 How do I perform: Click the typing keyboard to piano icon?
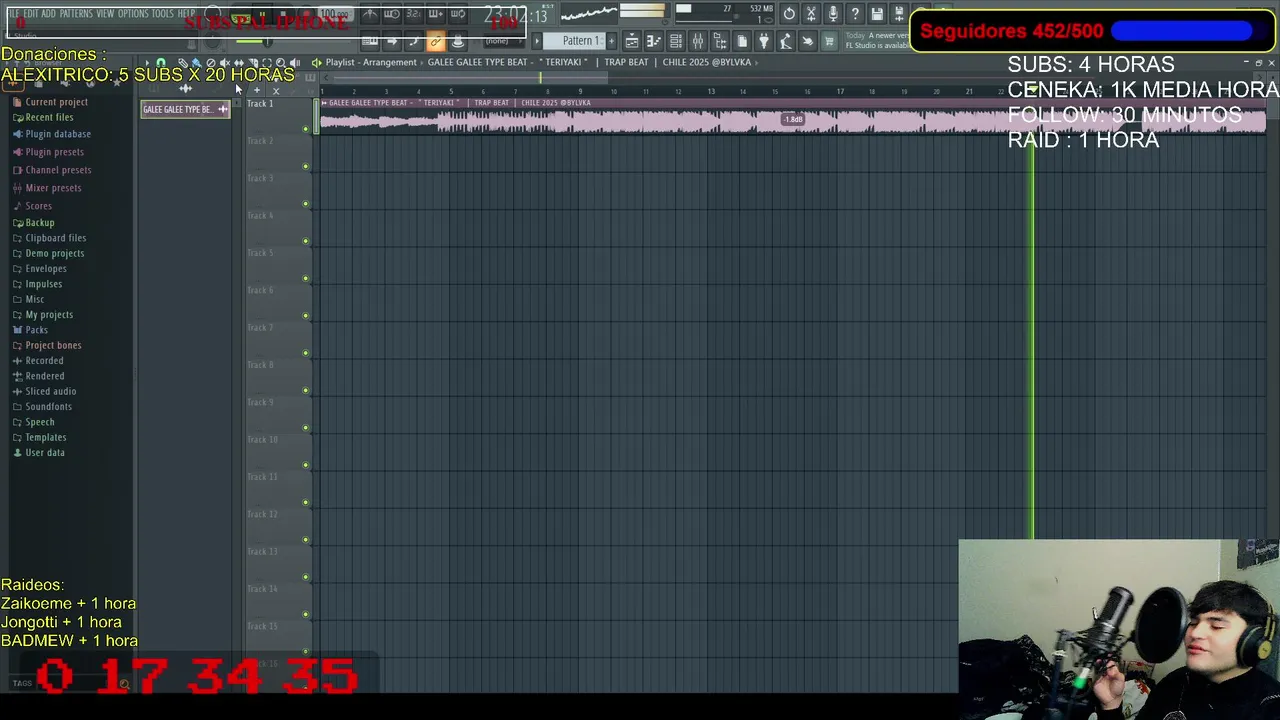(x=370, y=41)
